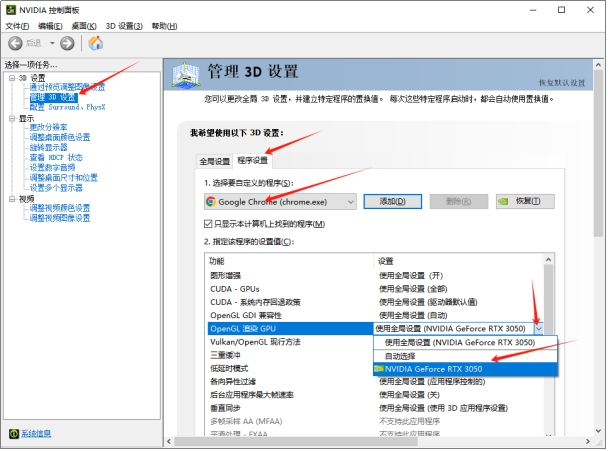Select 旋转显示器 in tree
This screenshot has height=451, width=608.
click(x=48, y=147)
